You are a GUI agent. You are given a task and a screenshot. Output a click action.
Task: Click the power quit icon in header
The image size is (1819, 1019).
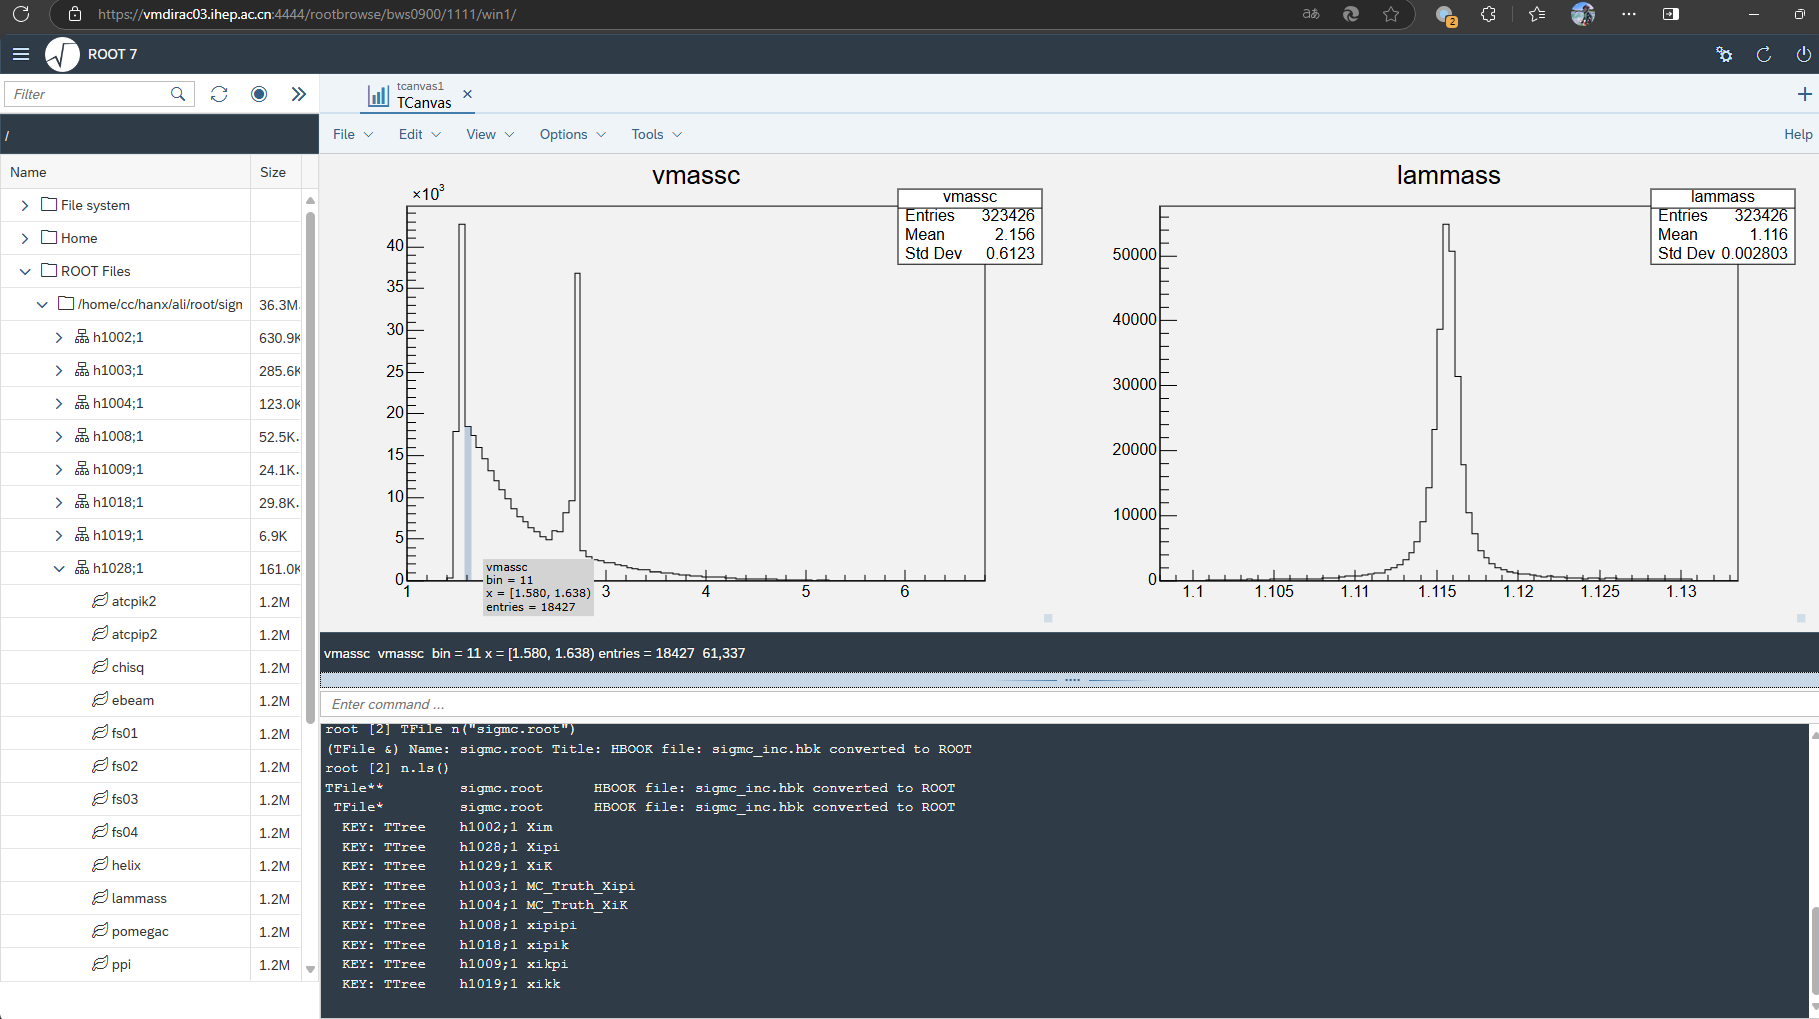(x=1803, y=54)
